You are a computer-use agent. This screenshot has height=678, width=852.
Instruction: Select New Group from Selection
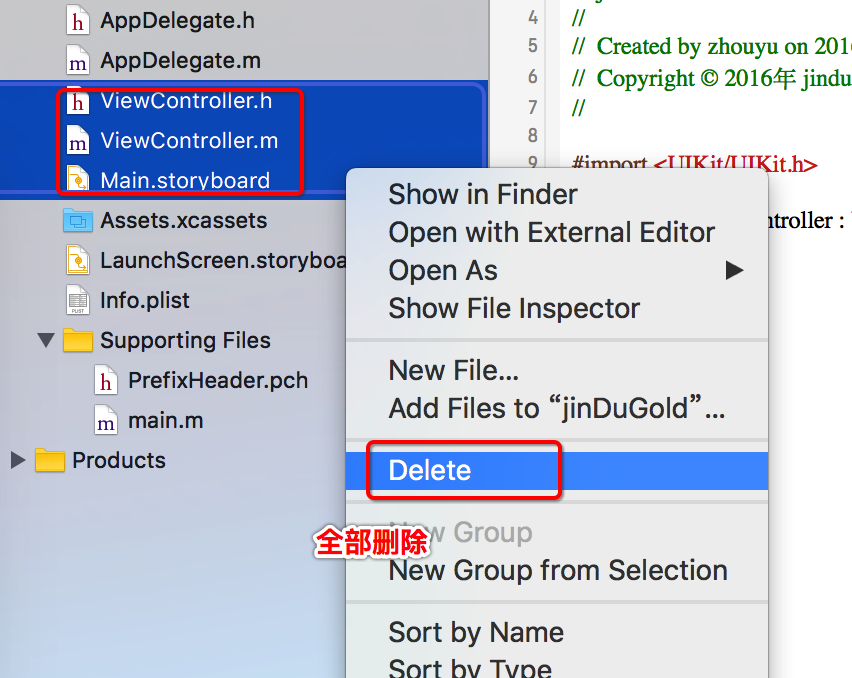click(558, 570)
